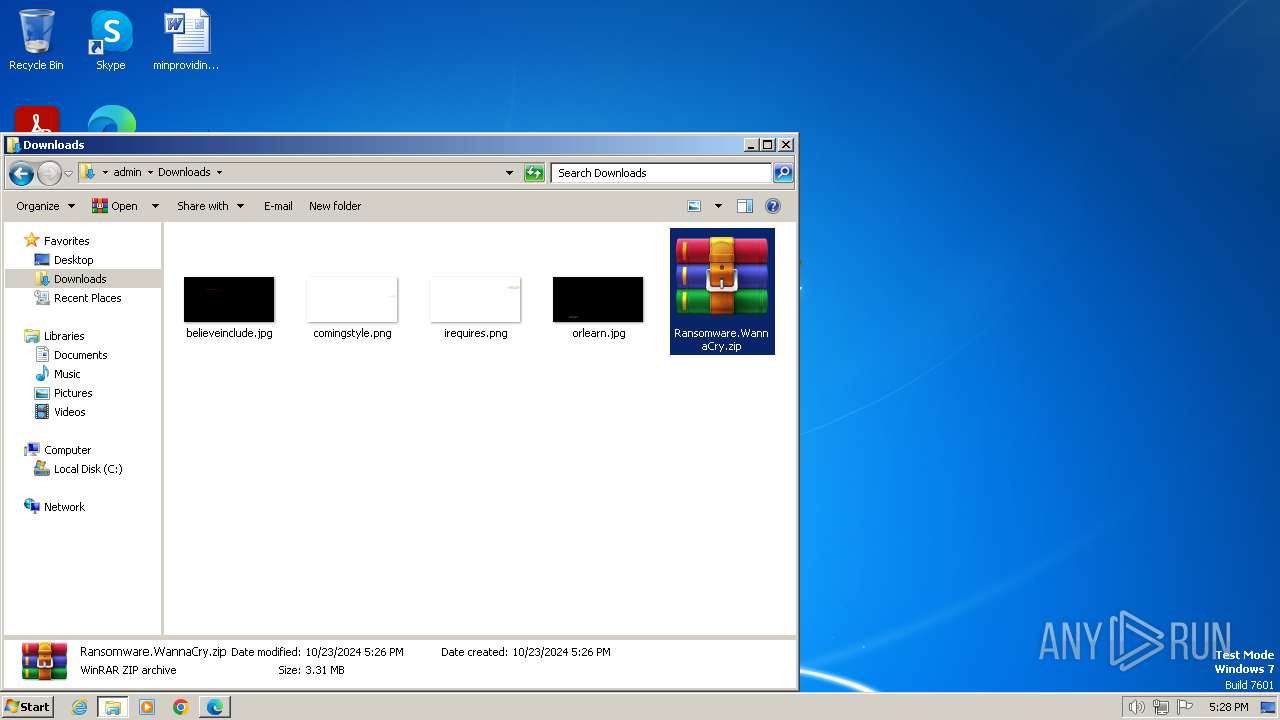
Task: Expand the address bar history dropdown
Action: point(510,173)
